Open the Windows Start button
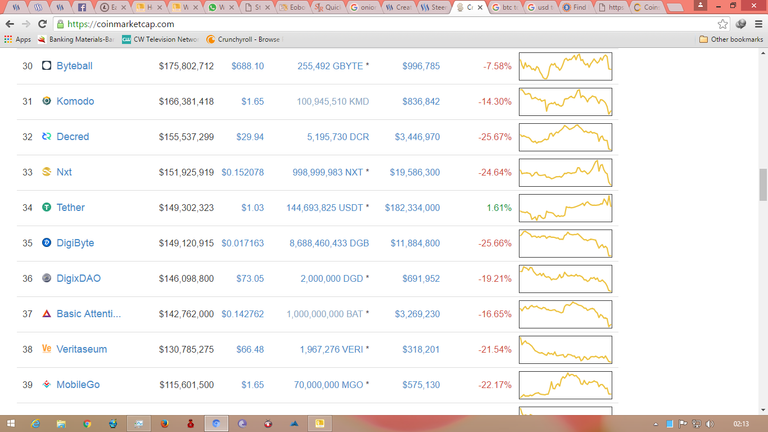The image size is (768, 432). point(11,424)
